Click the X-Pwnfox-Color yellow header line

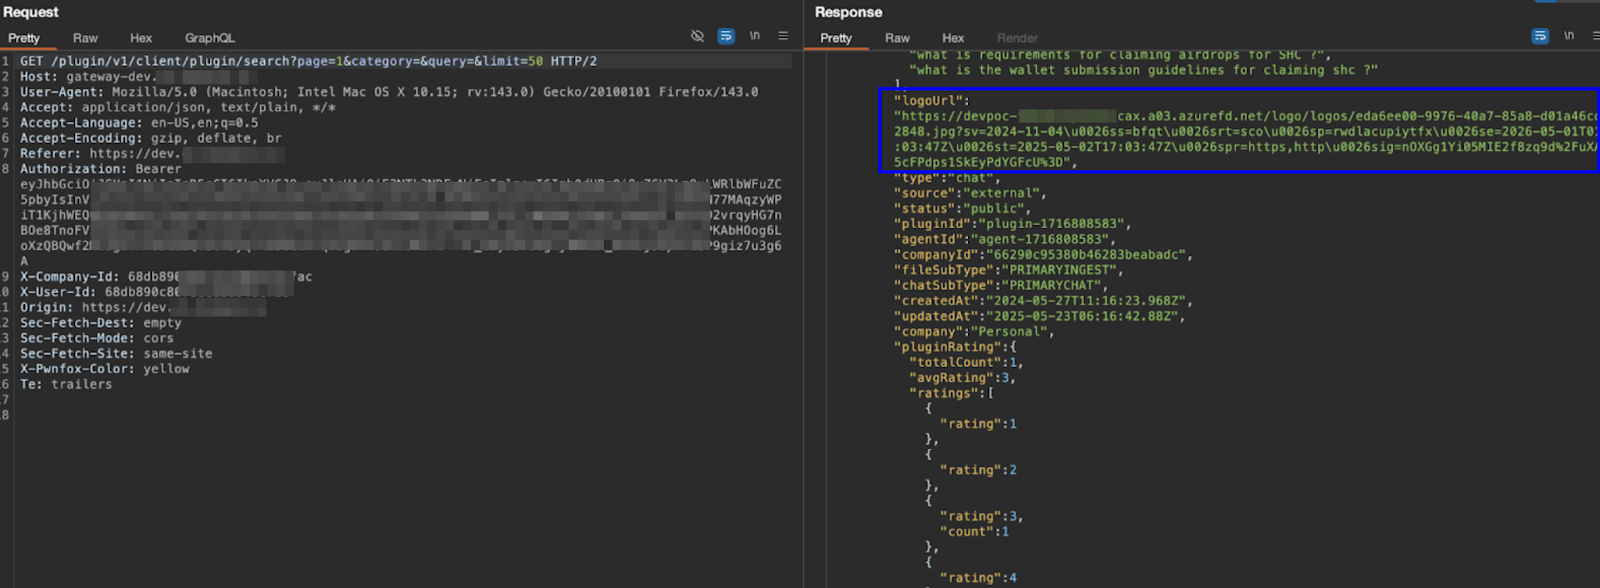(x=104, y=369)
